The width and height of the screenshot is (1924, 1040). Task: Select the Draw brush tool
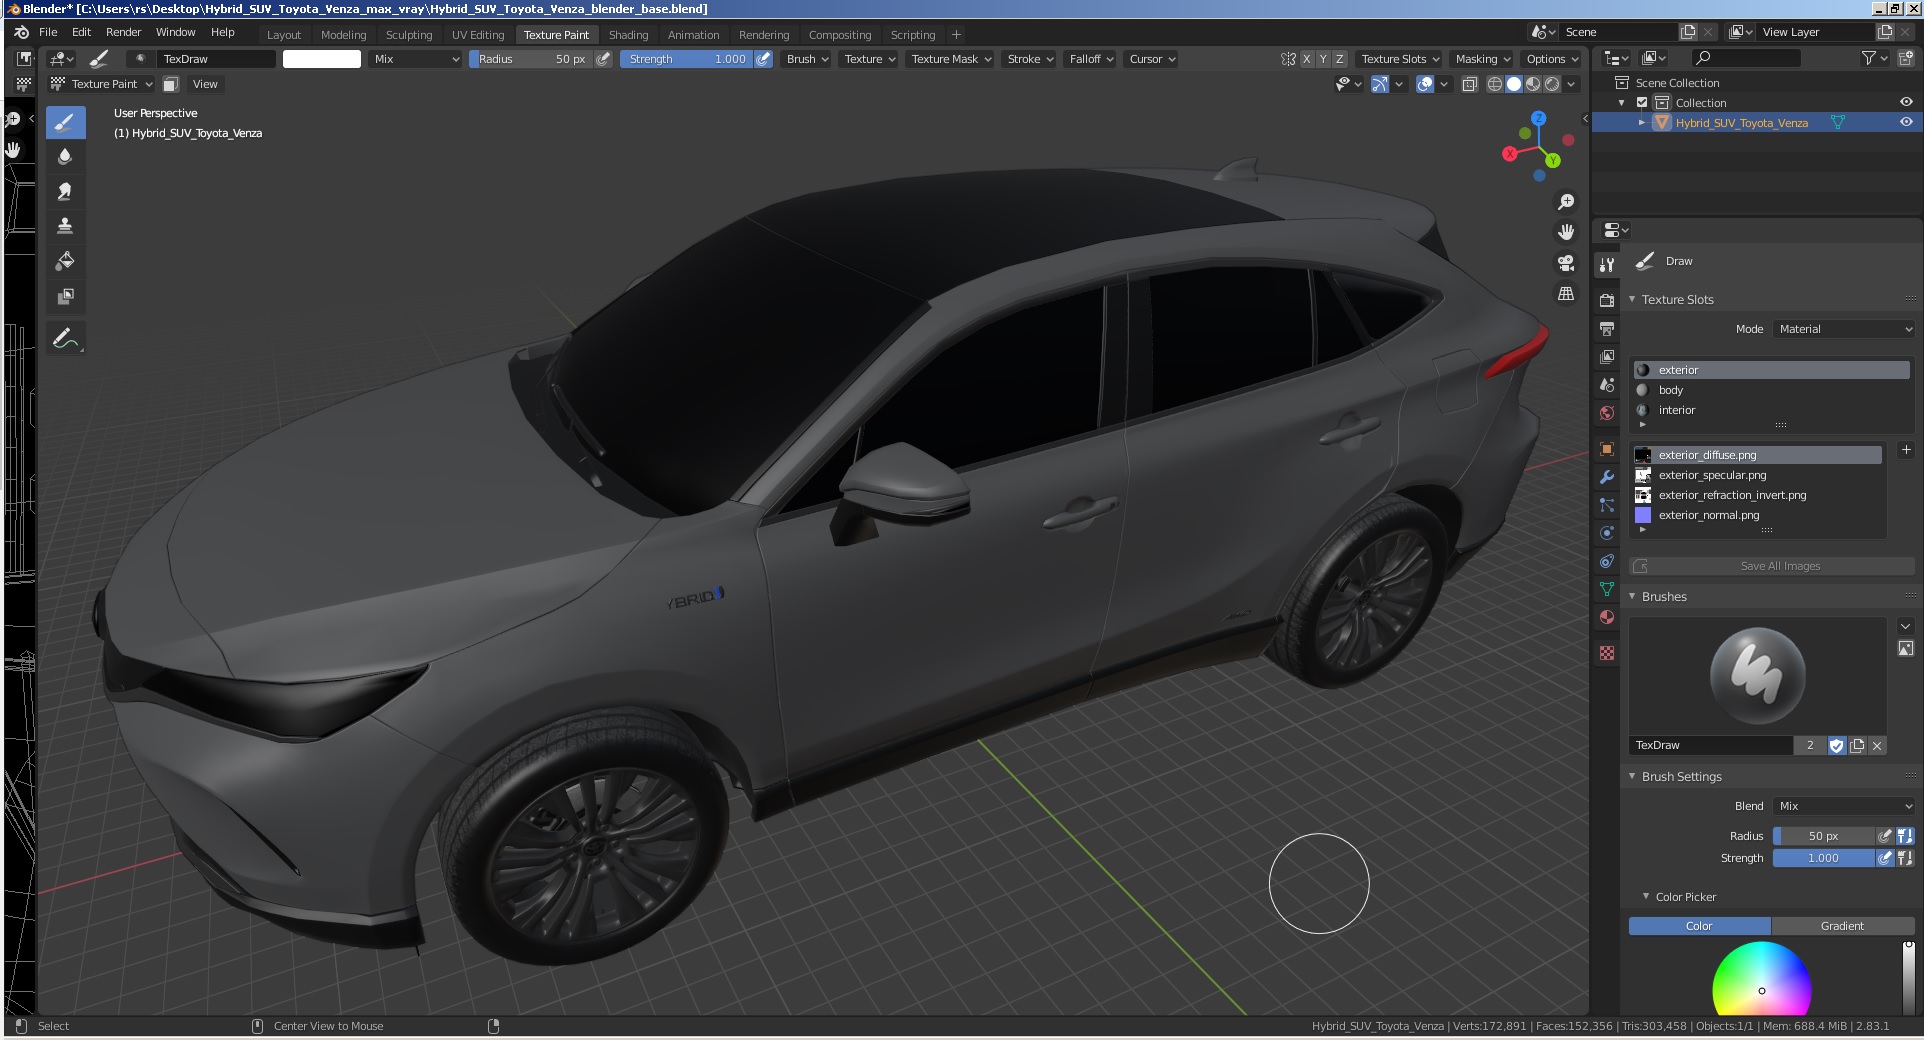[65, 123]
